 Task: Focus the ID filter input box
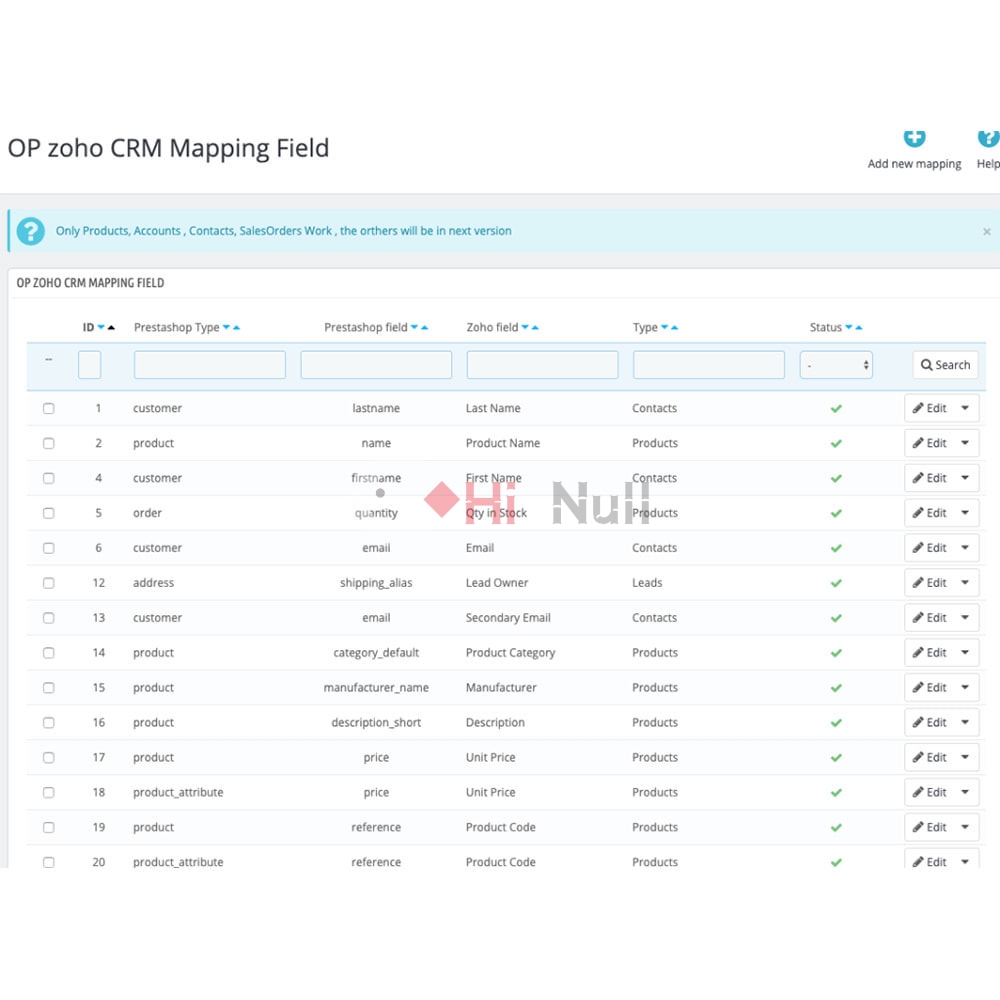89,365
